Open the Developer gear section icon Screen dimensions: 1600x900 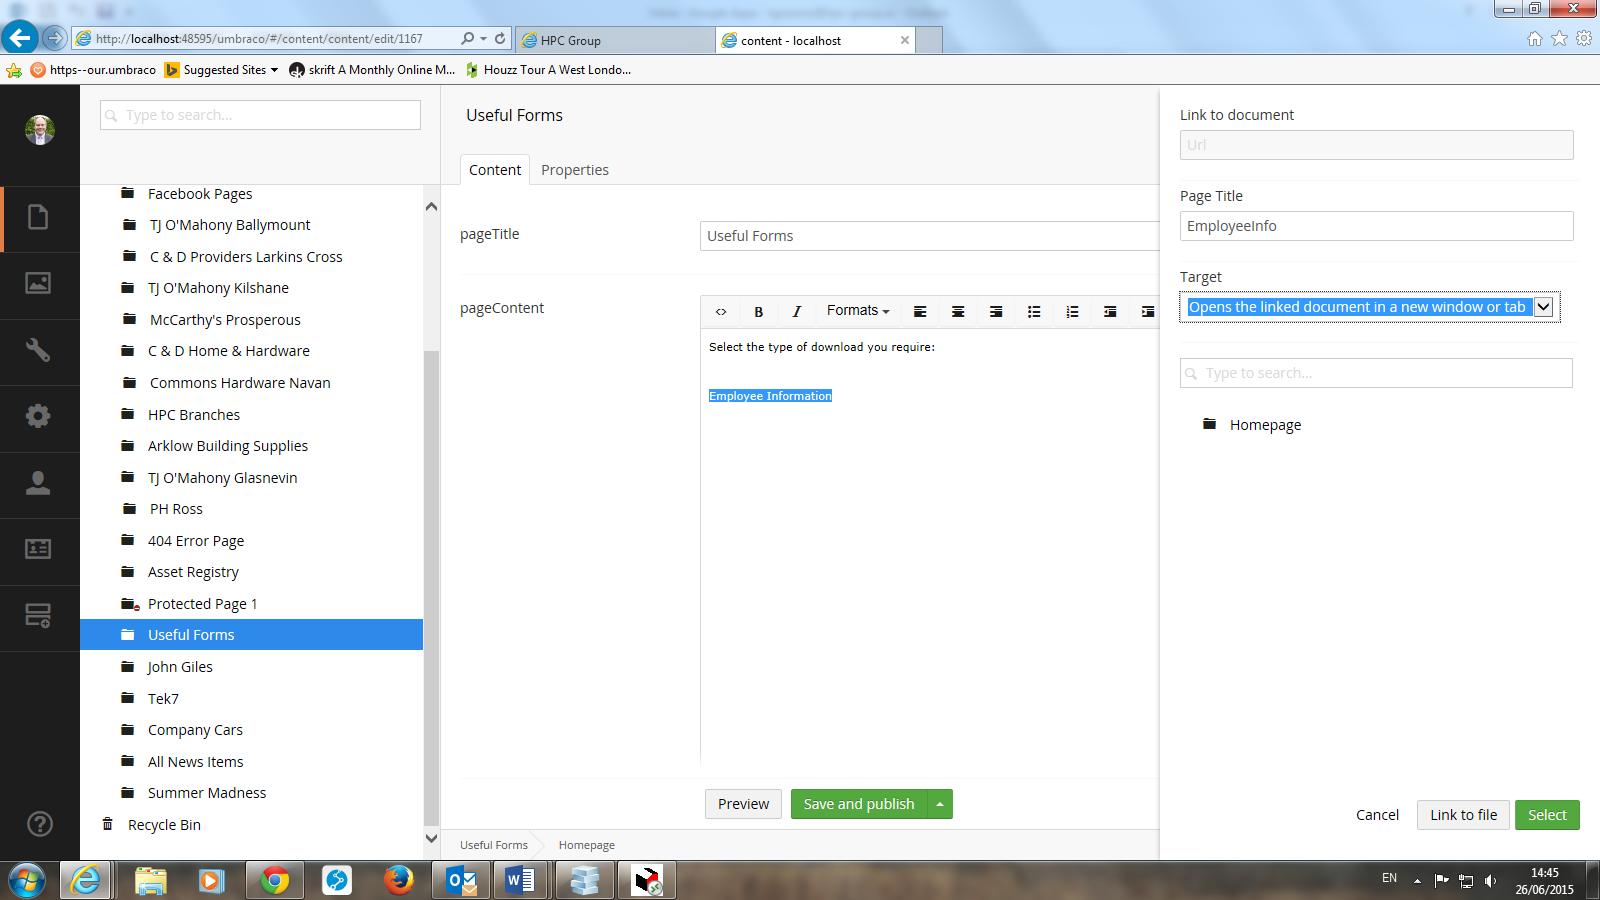[38, 416]
